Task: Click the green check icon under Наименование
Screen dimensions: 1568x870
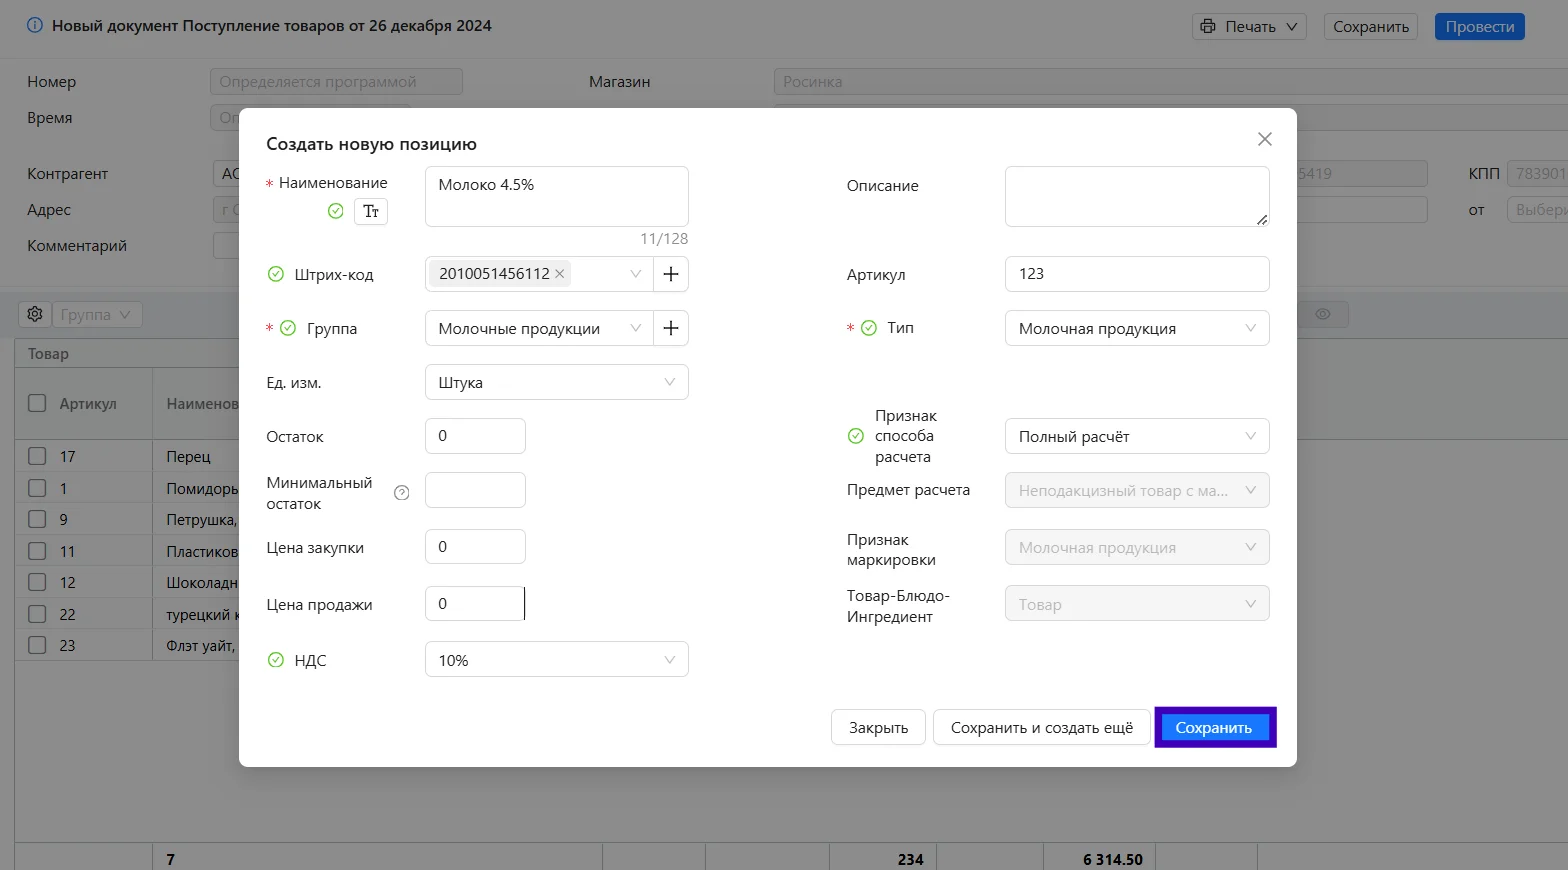Action: pyautogui.click(x=336, y=211)
